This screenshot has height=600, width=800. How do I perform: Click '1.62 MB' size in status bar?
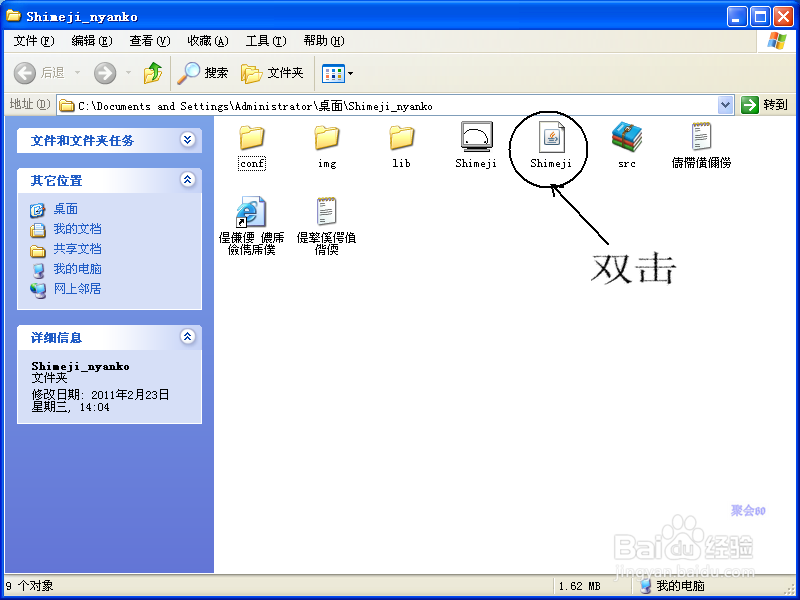click(x=580, y=587)
